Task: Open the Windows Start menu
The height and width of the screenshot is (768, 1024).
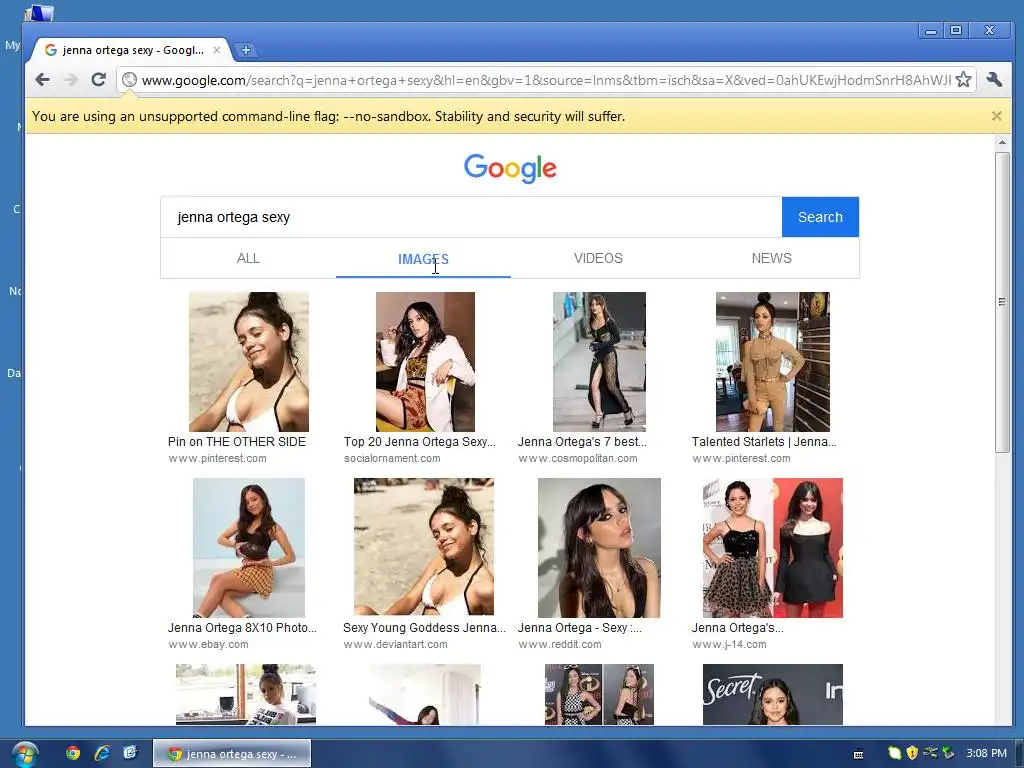Action: pyautogui.click(x=24, y=754)
